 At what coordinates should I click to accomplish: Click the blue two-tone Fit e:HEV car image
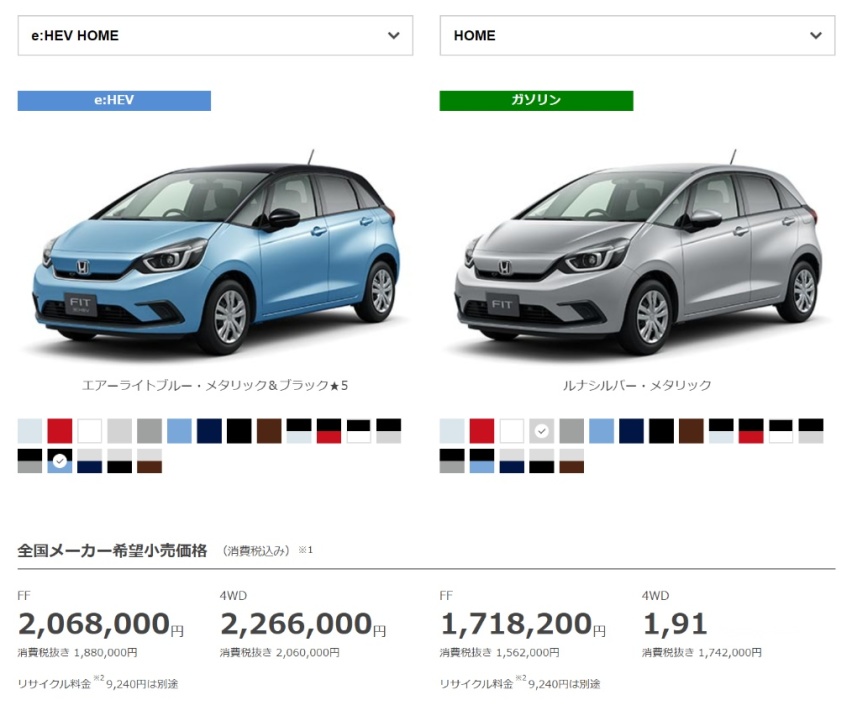click(215, 253)
